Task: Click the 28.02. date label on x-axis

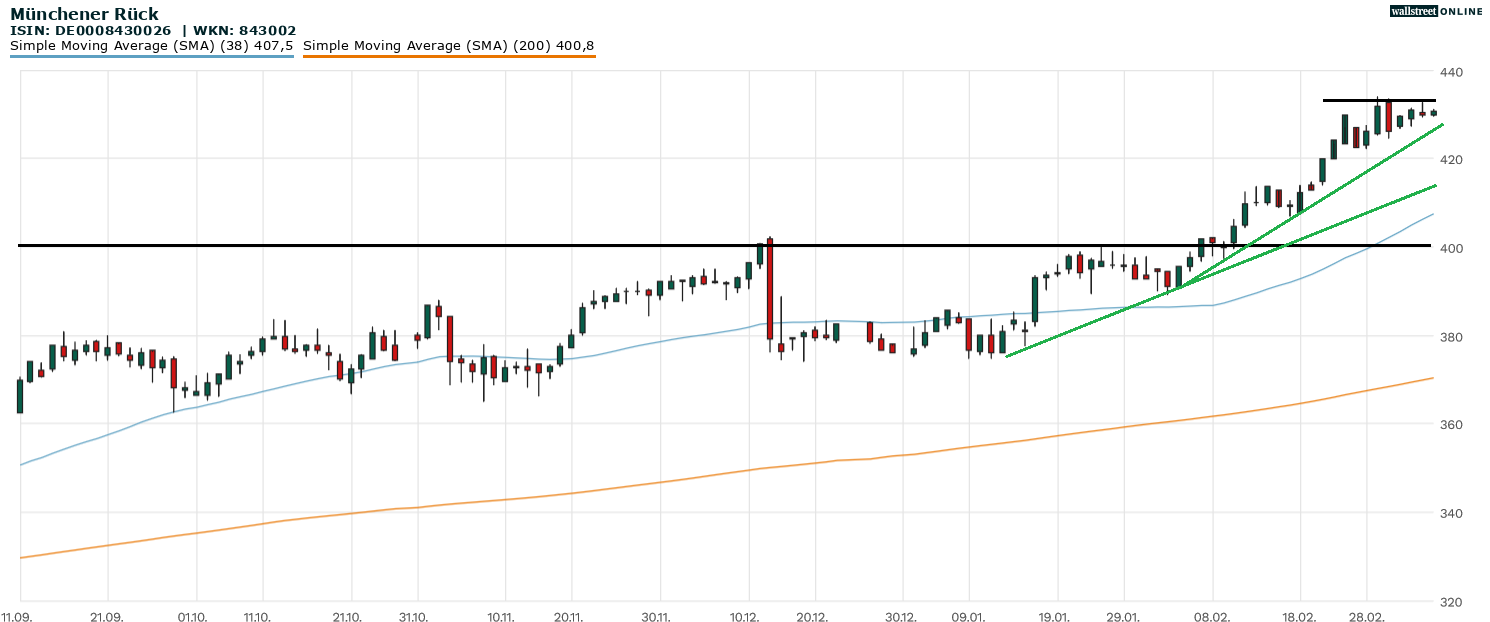Action: (1367, 617)
